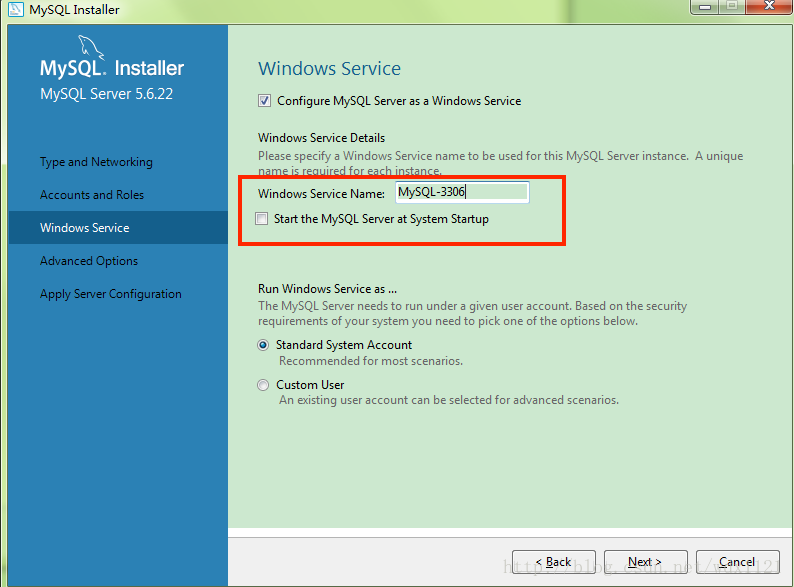Image resolution: width=794 pixels, height=587 pixels.
Task: Uncheck Configure MySQL Server as a Windows Service
Action: tap(264, 100)
